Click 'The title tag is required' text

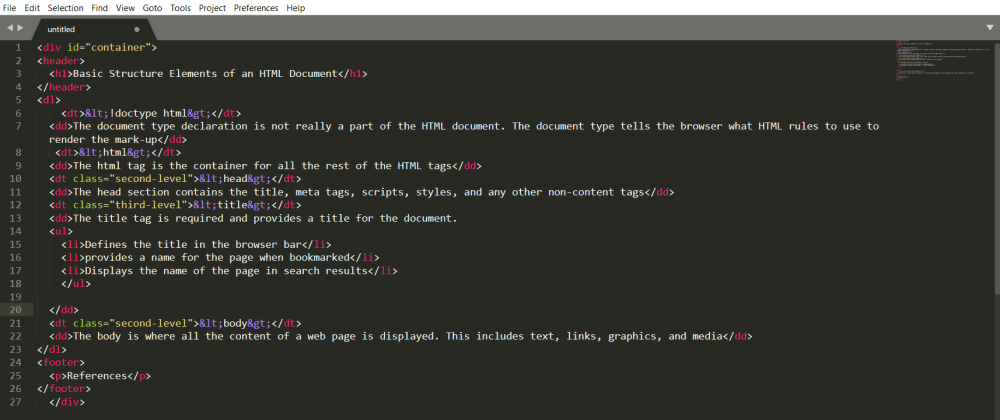coord(145,218)
